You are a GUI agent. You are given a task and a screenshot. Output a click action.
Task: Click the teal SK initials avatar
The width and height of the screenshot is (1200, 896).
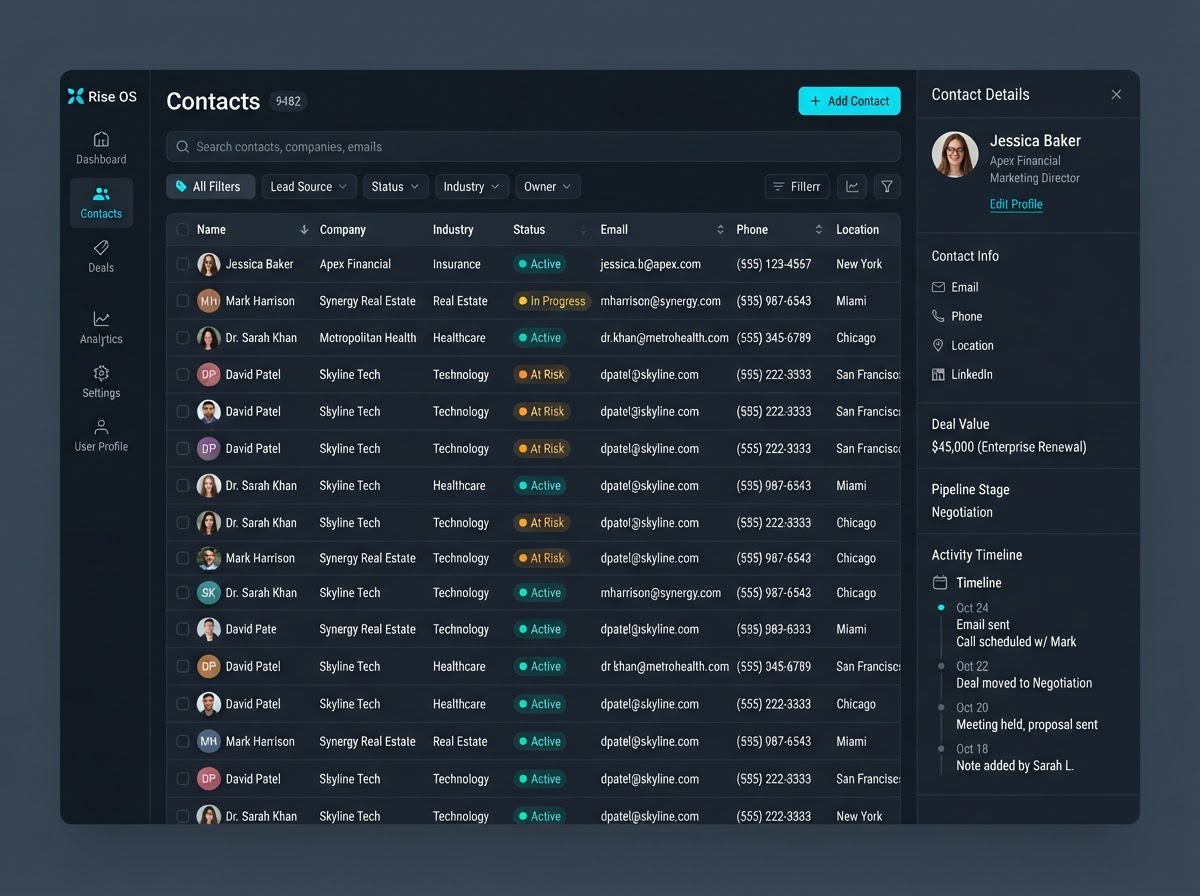tap(208, 593)
